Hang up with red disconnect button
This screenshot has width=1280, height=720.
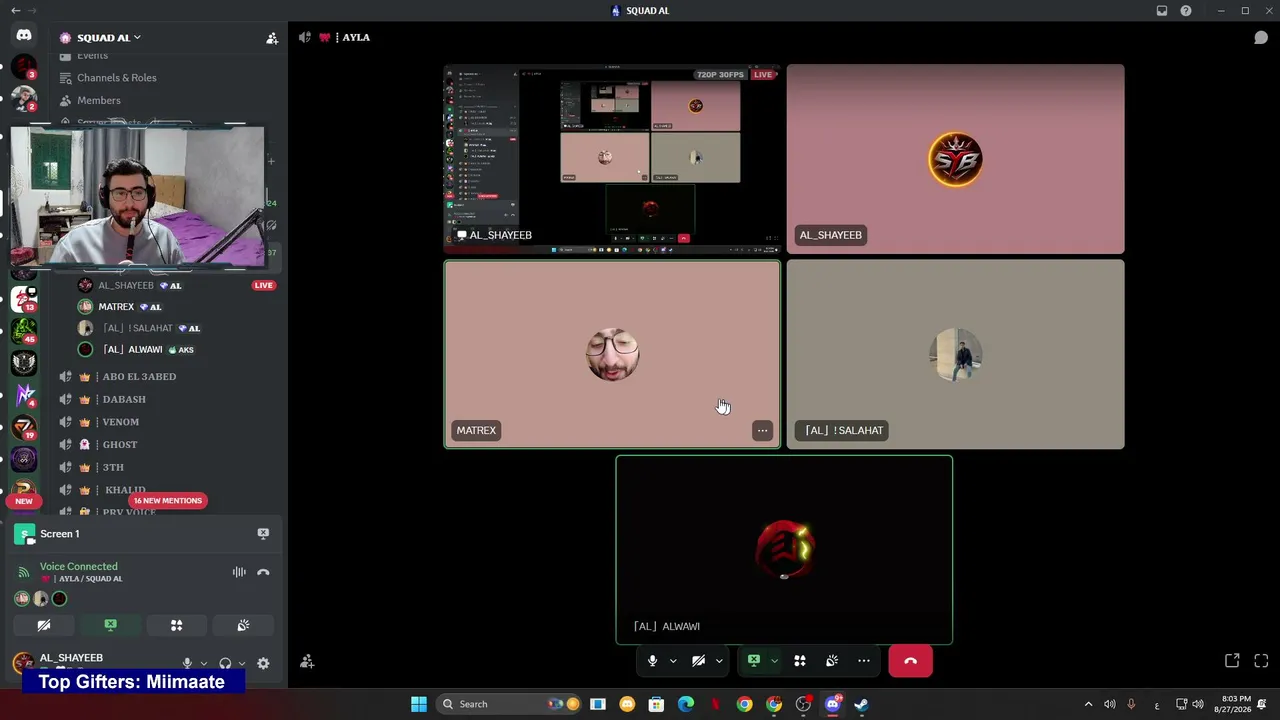click(x=910, y=661)
